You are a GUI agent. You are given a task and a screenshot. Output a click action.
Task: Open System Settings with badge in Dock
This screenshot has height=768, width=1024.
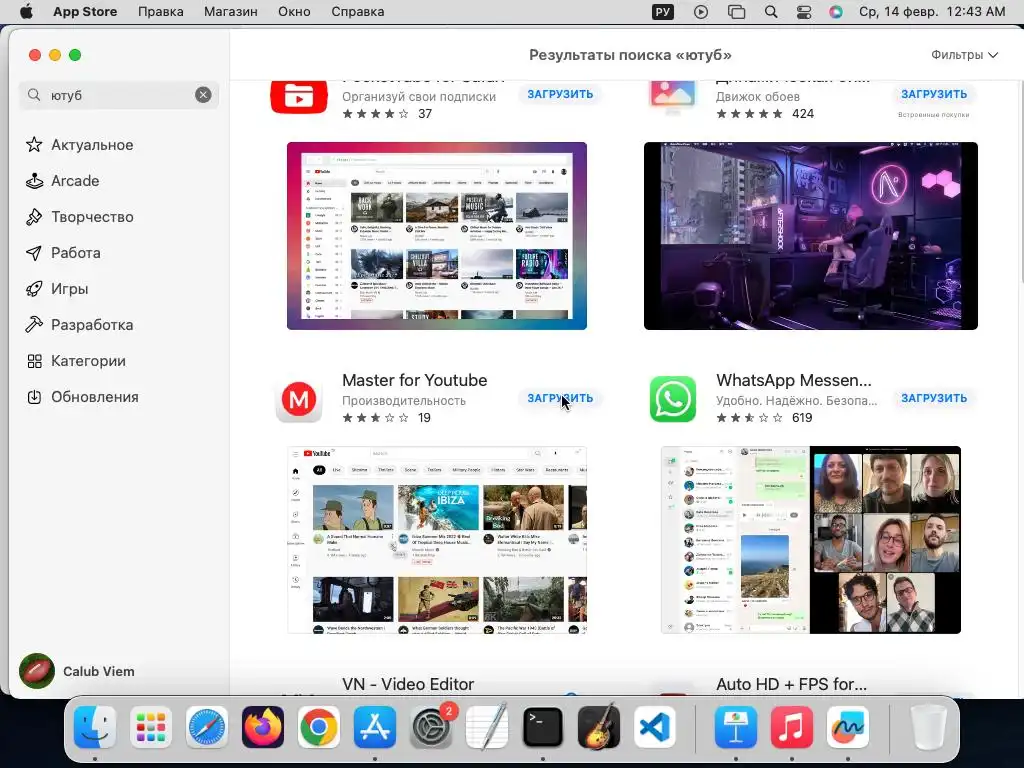click(432, 727)
